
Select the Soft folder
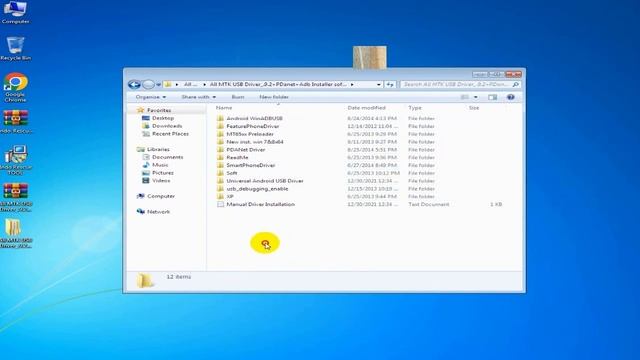coord(232,173)
